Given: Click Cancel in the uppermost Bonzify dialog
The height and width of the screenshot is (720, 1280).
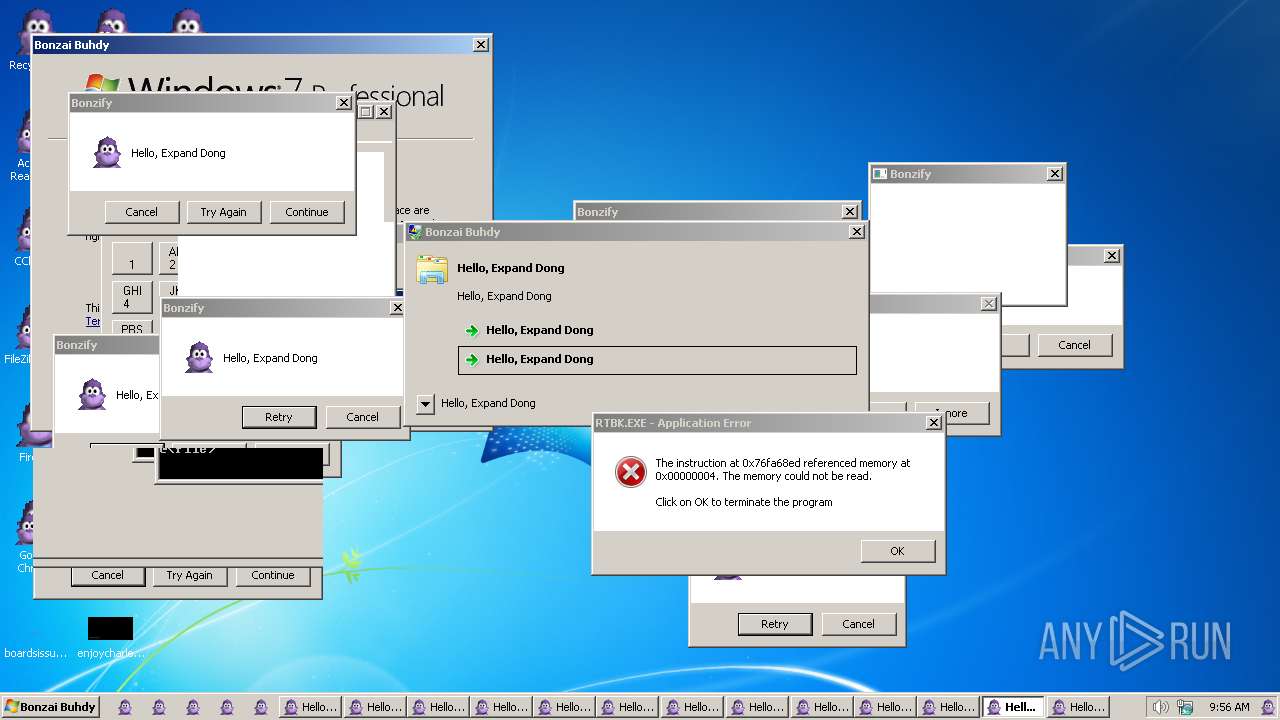Looking at the screenshot, I should point(141,212).
